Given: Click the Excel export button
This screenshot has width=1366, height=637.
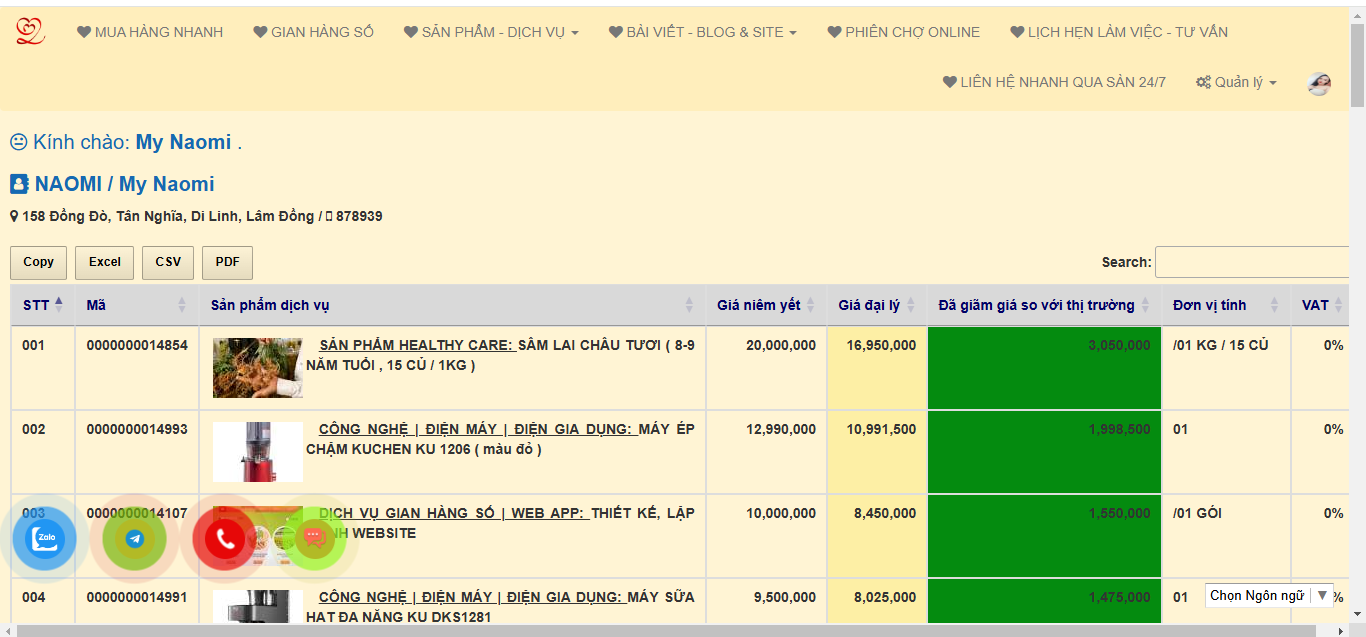Looking at the screenshot, I should click(105, 262).
